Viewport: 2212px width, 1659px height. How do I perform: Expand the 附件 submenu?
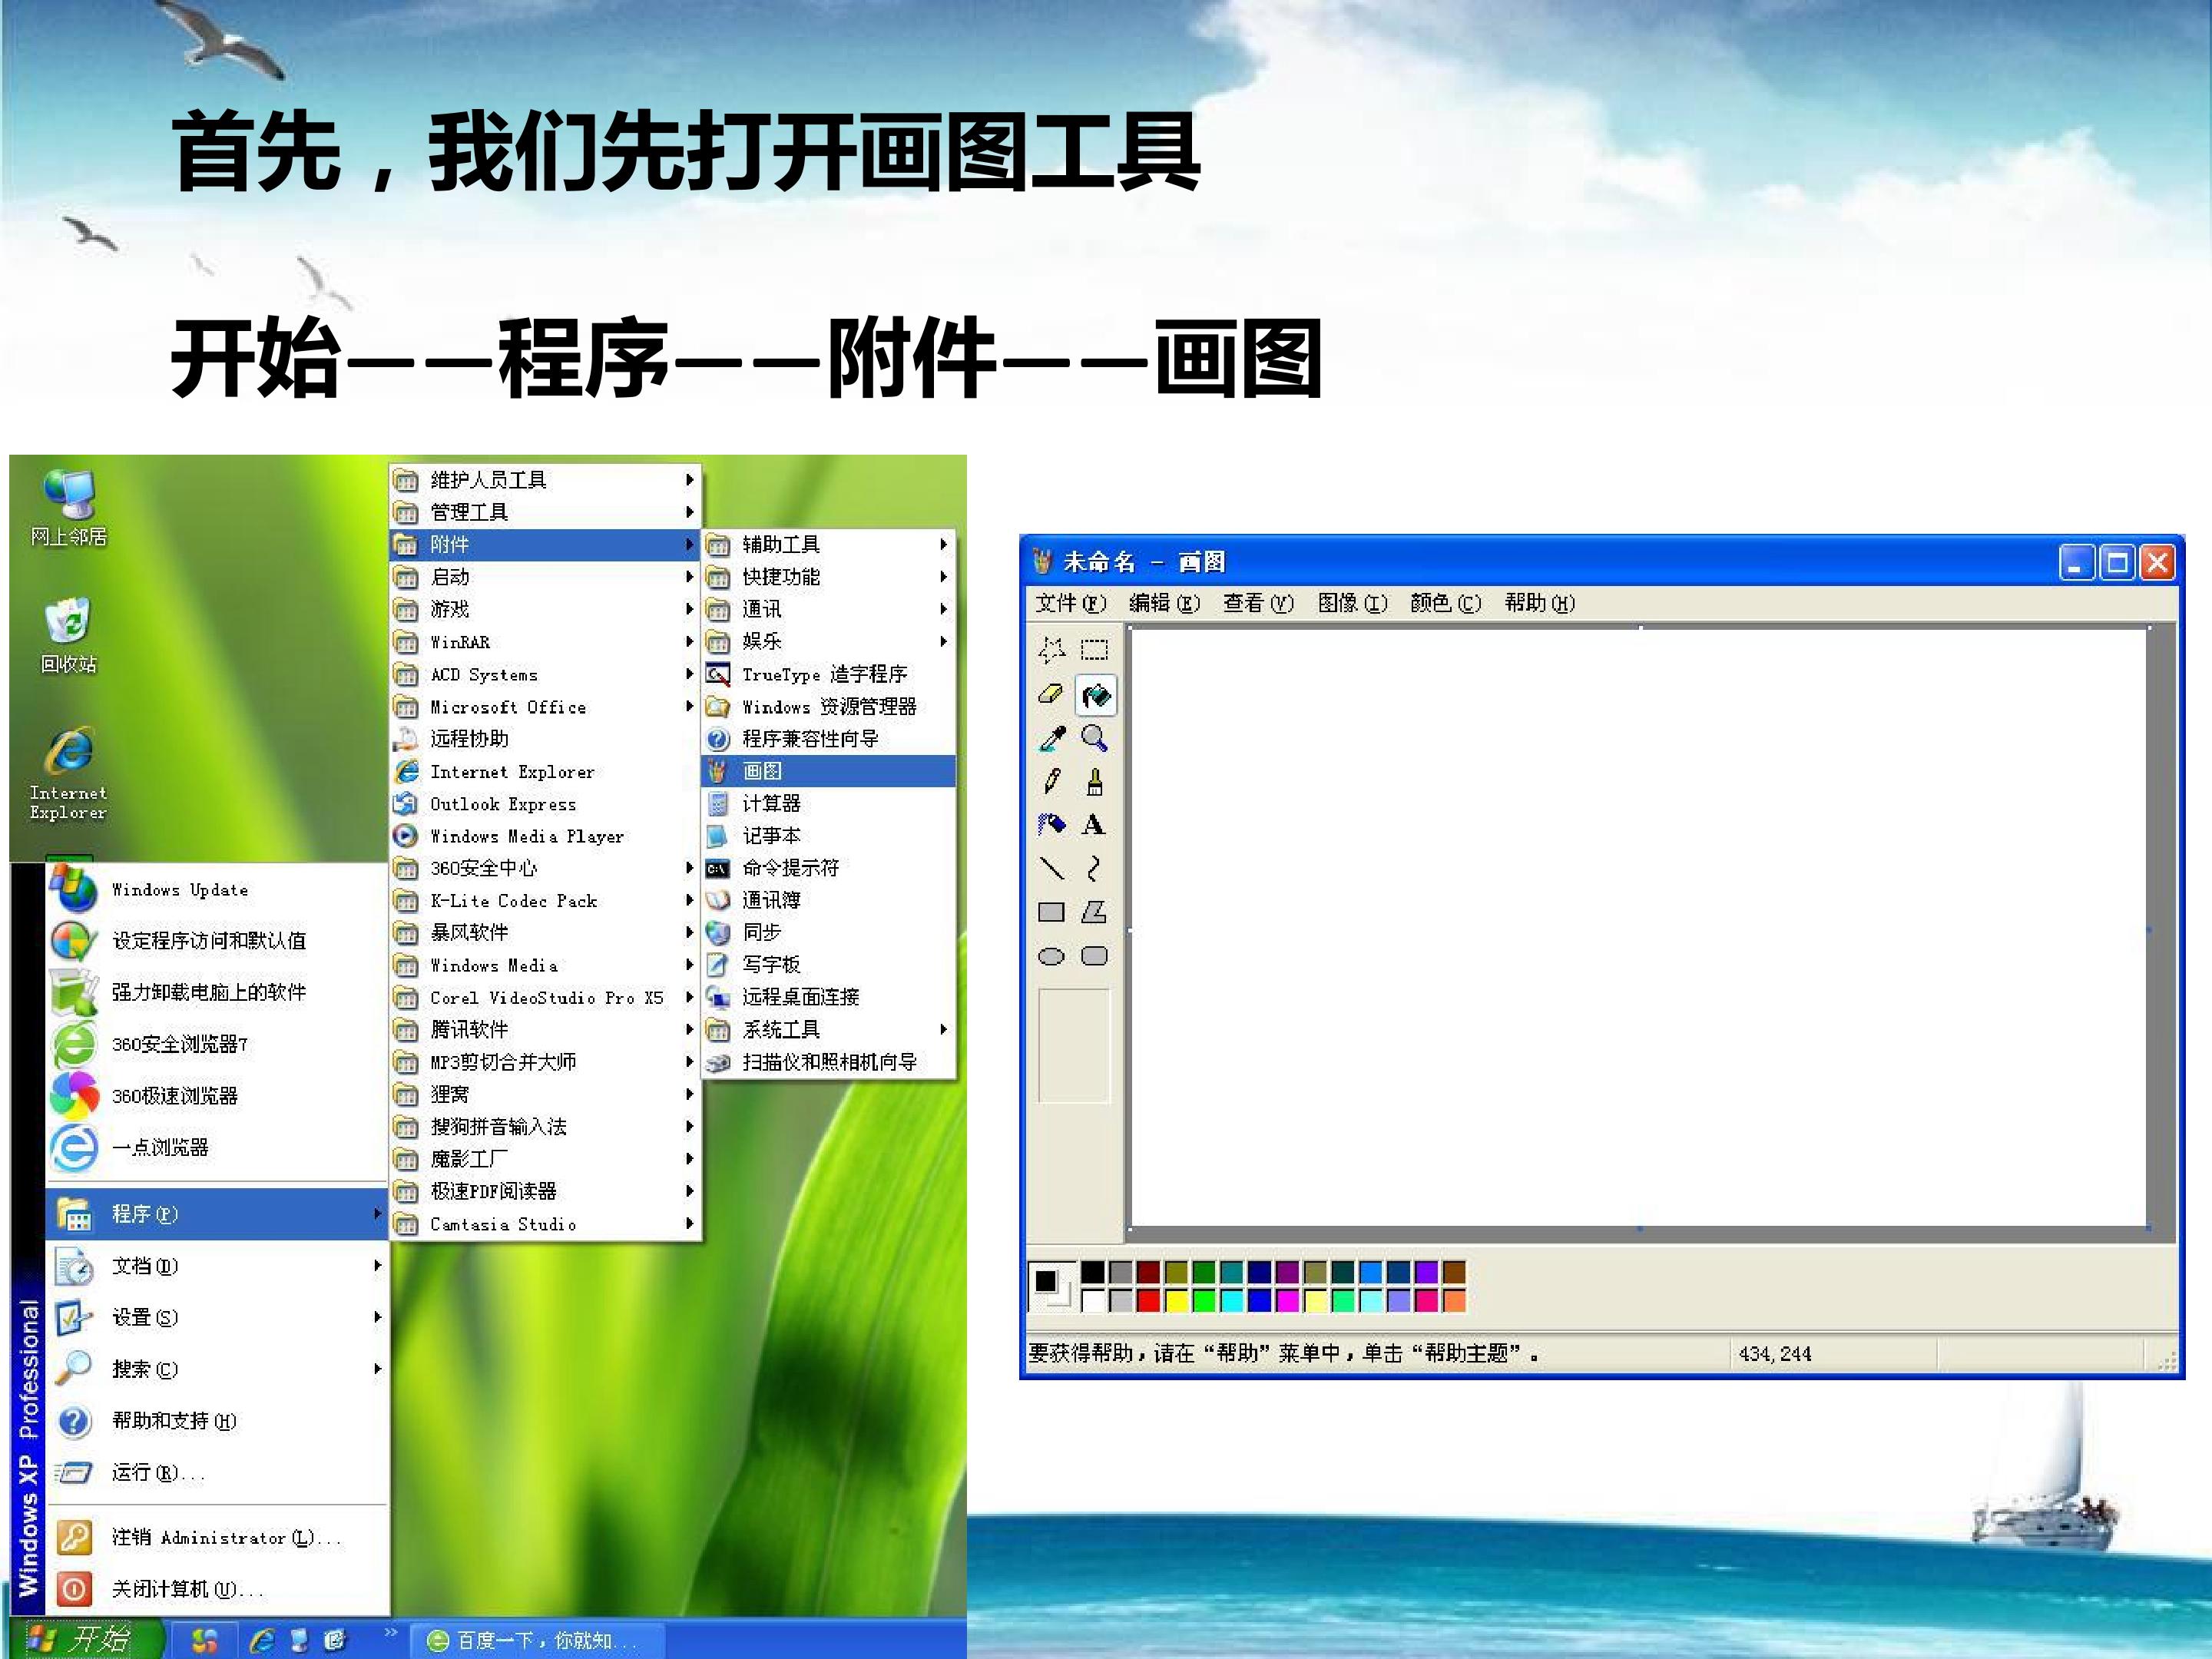coord(545,544)
